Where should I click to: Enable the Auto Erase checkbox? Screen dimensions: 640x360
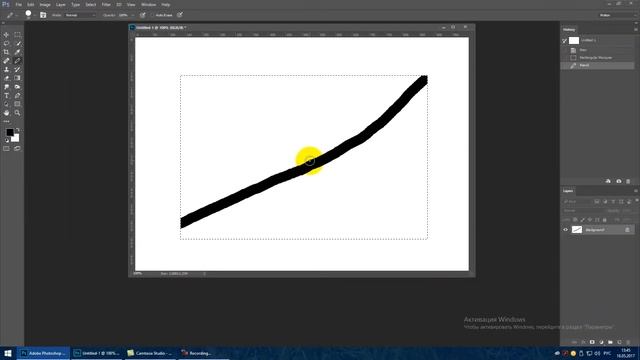pos(152,15)
